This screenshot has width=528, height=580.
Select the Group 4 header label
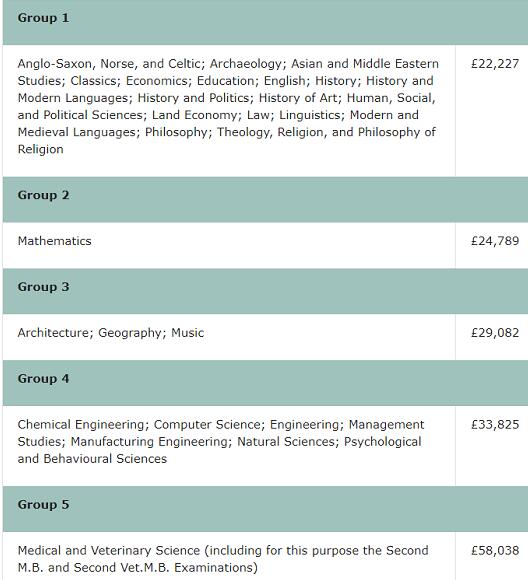(43, 378)
